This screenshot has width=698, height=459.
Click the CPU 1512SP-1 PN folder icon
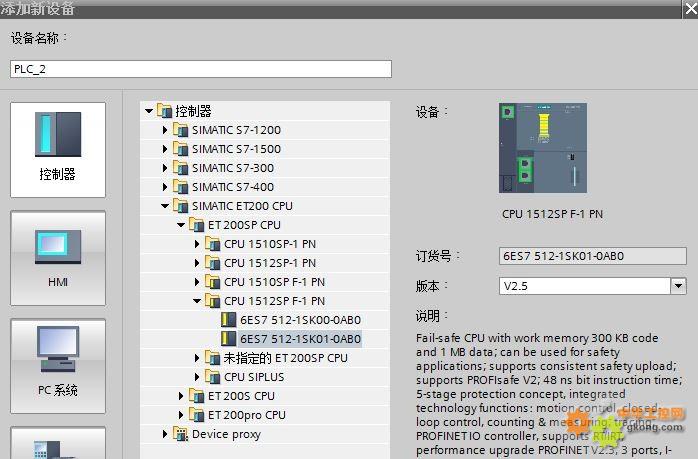pyautogui.click(x=212, y=263)
